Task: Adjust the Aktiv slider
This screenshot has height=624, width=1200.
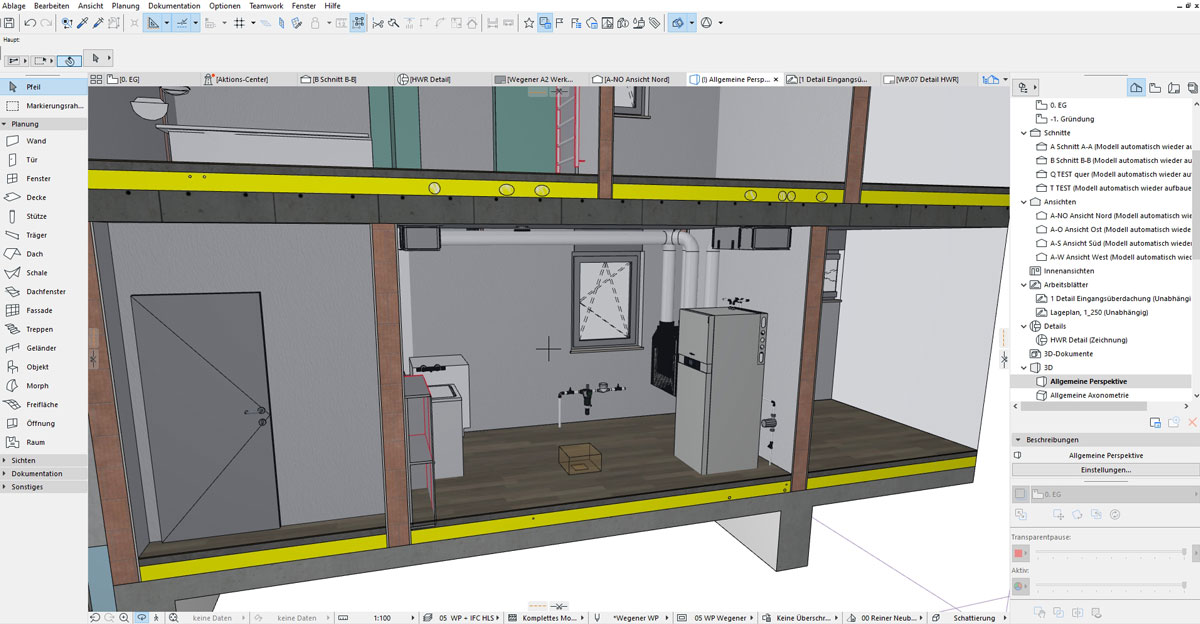Action: (x=1110, y=584)
